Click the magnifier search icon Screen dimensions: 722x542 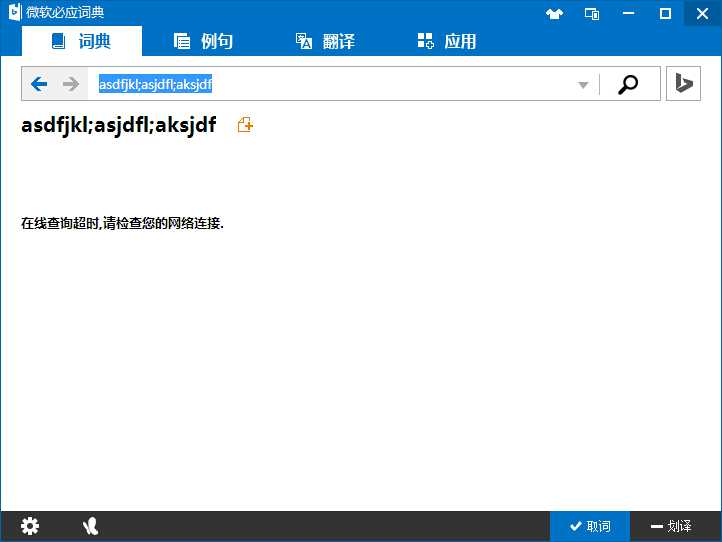[628, 84]
